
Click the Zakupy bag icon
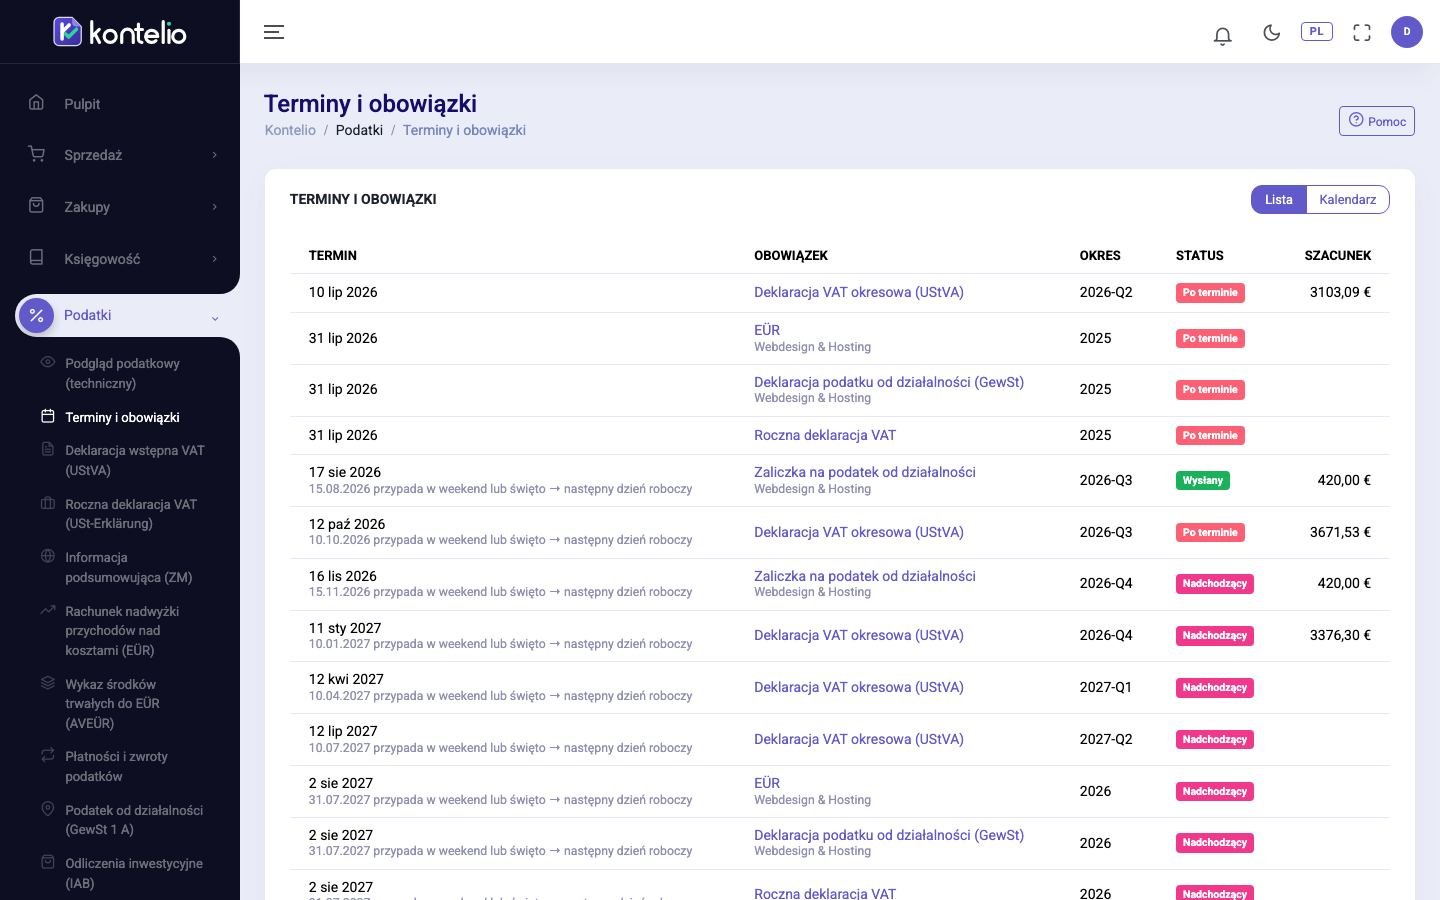[x=37, y=205]
